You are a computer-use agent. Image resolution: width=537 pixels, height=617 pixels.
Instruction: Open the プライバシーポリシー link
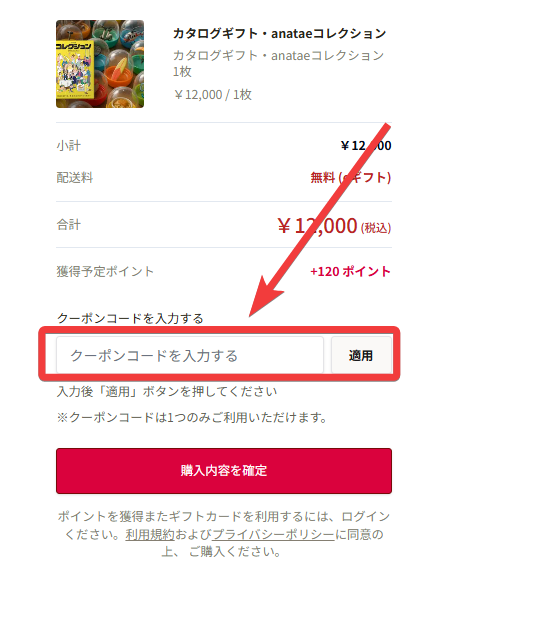point(273,534)
